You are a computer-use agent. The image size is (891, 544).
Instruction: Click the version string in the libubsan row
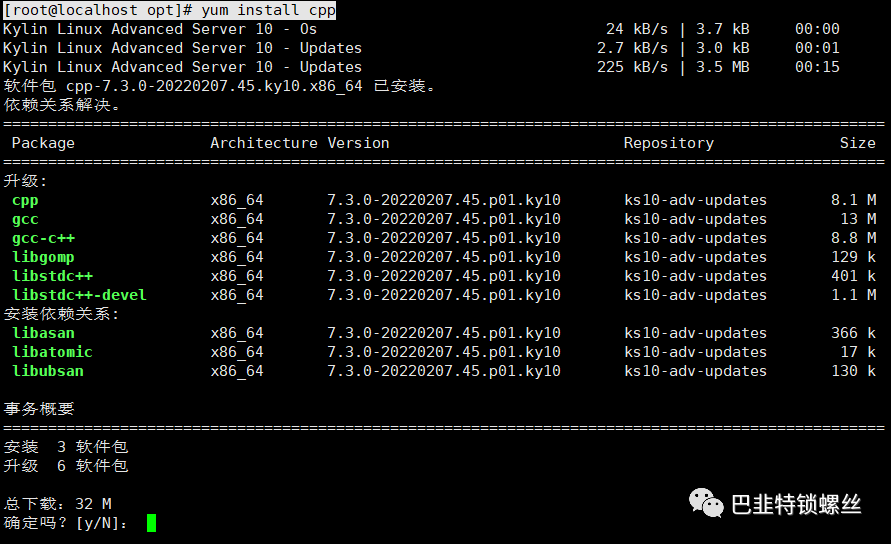click(444, 371)
